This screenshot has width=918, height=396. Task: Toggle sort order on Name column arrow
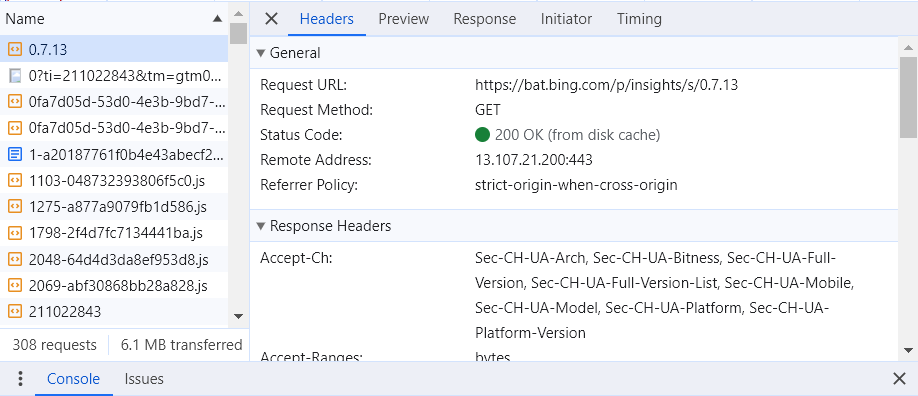point(218,19)
